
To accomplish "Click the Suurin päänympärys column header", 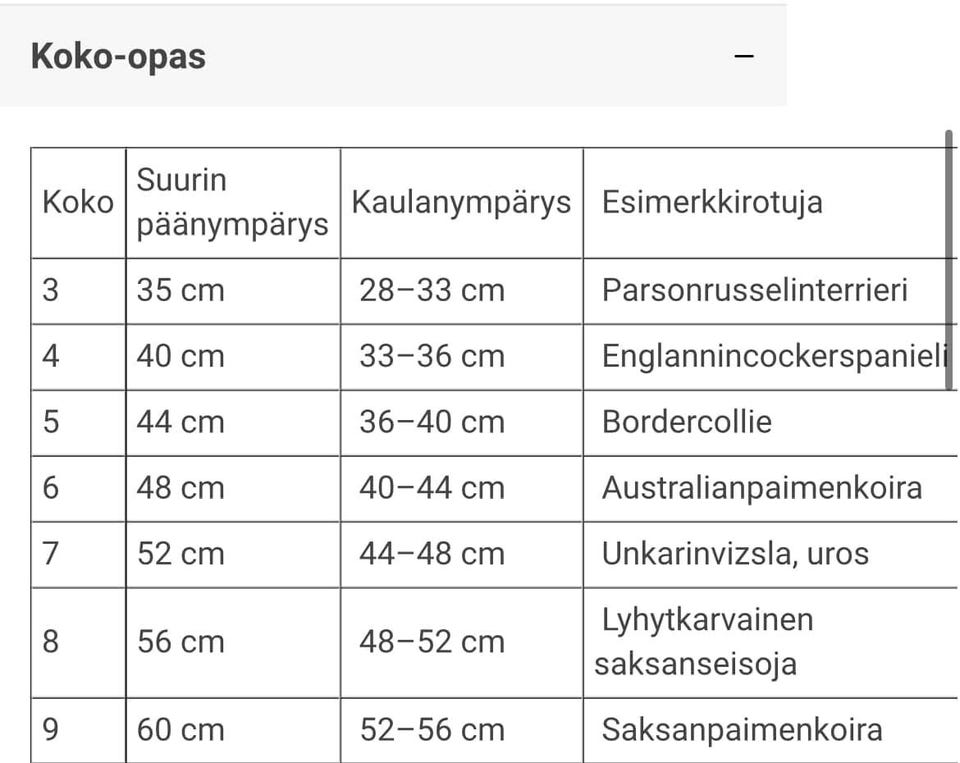I will click(x=232, y=203).
